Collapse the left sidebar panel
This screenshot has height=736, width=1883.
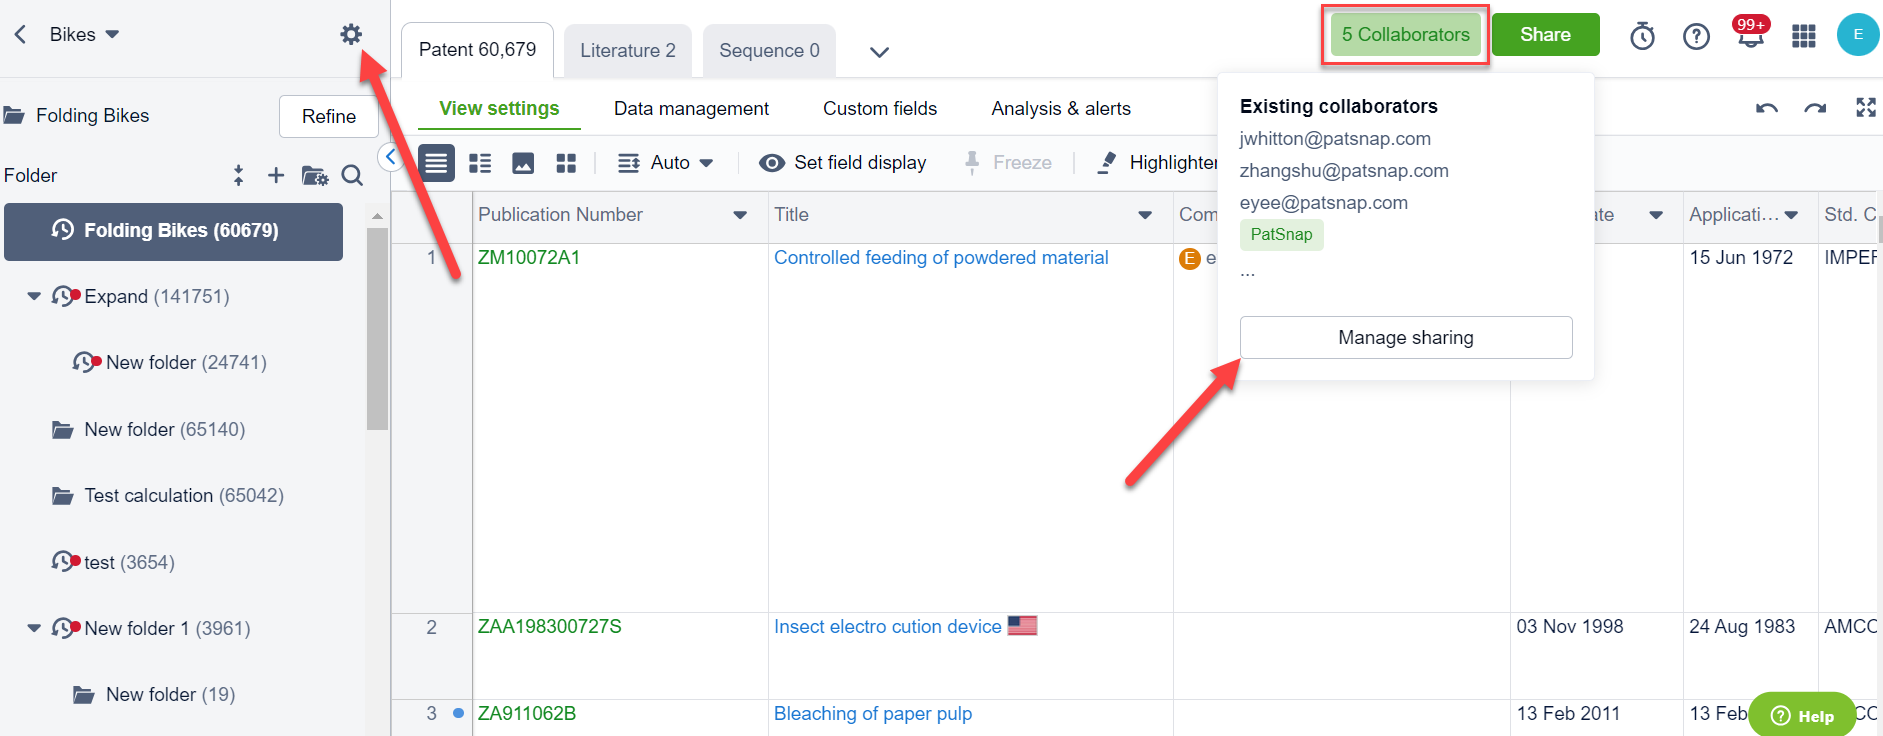391,157
